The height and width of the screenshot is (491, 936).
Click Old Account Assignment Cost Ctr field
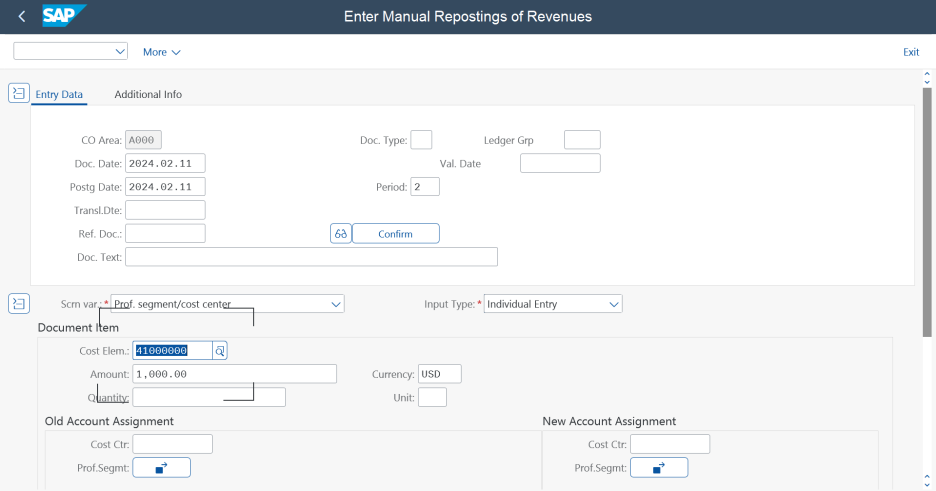pyautogui.click(x=173, y=444)
